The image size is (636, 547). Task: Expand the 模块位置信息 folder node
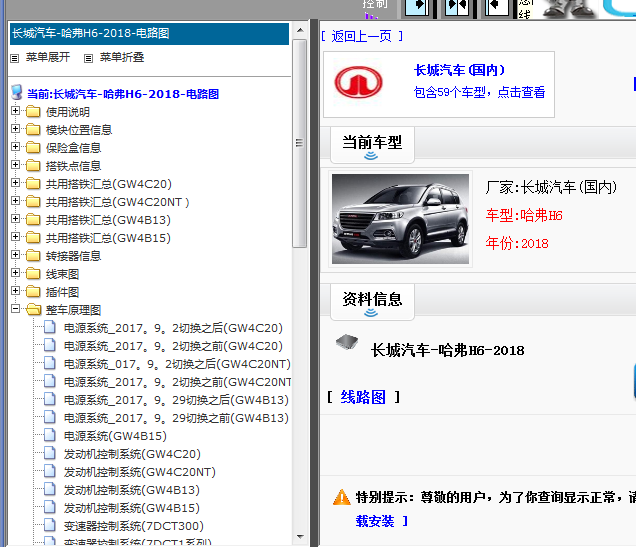[x=15, y=129]
